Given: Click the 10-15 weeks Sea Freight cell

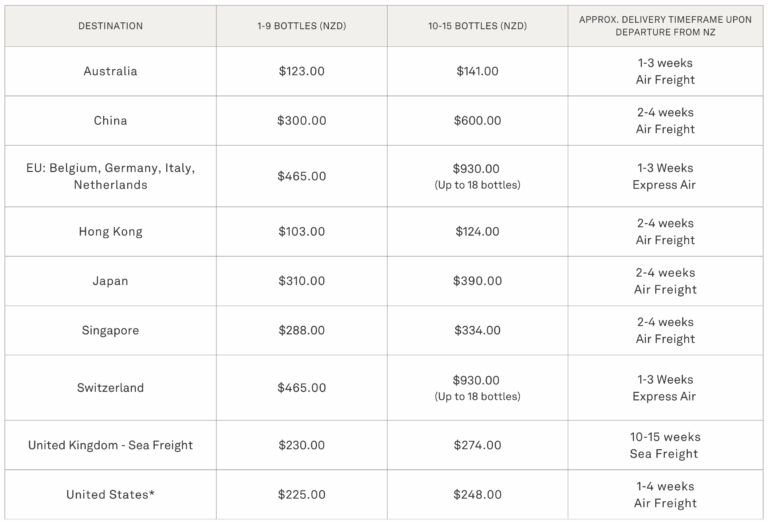Looking at the screenshot, I should click(x=665, y=445).
